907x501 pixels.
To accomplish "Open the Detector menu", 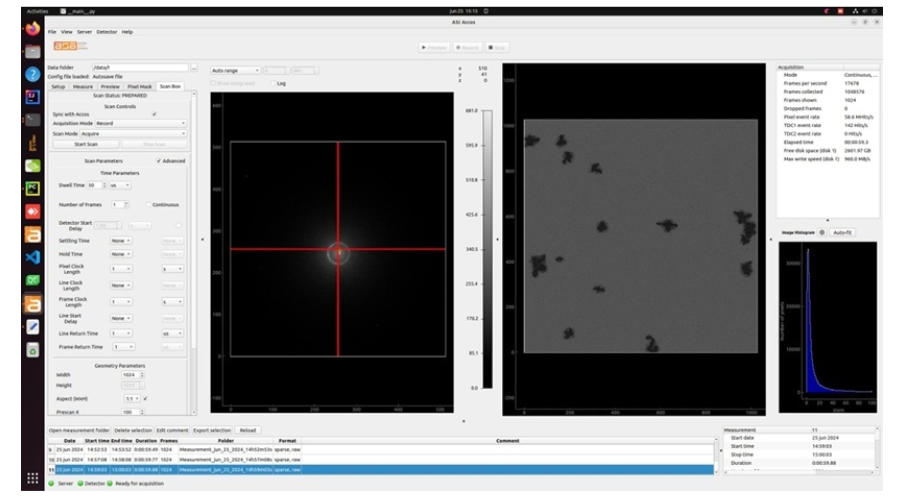I will click(107, 32).
